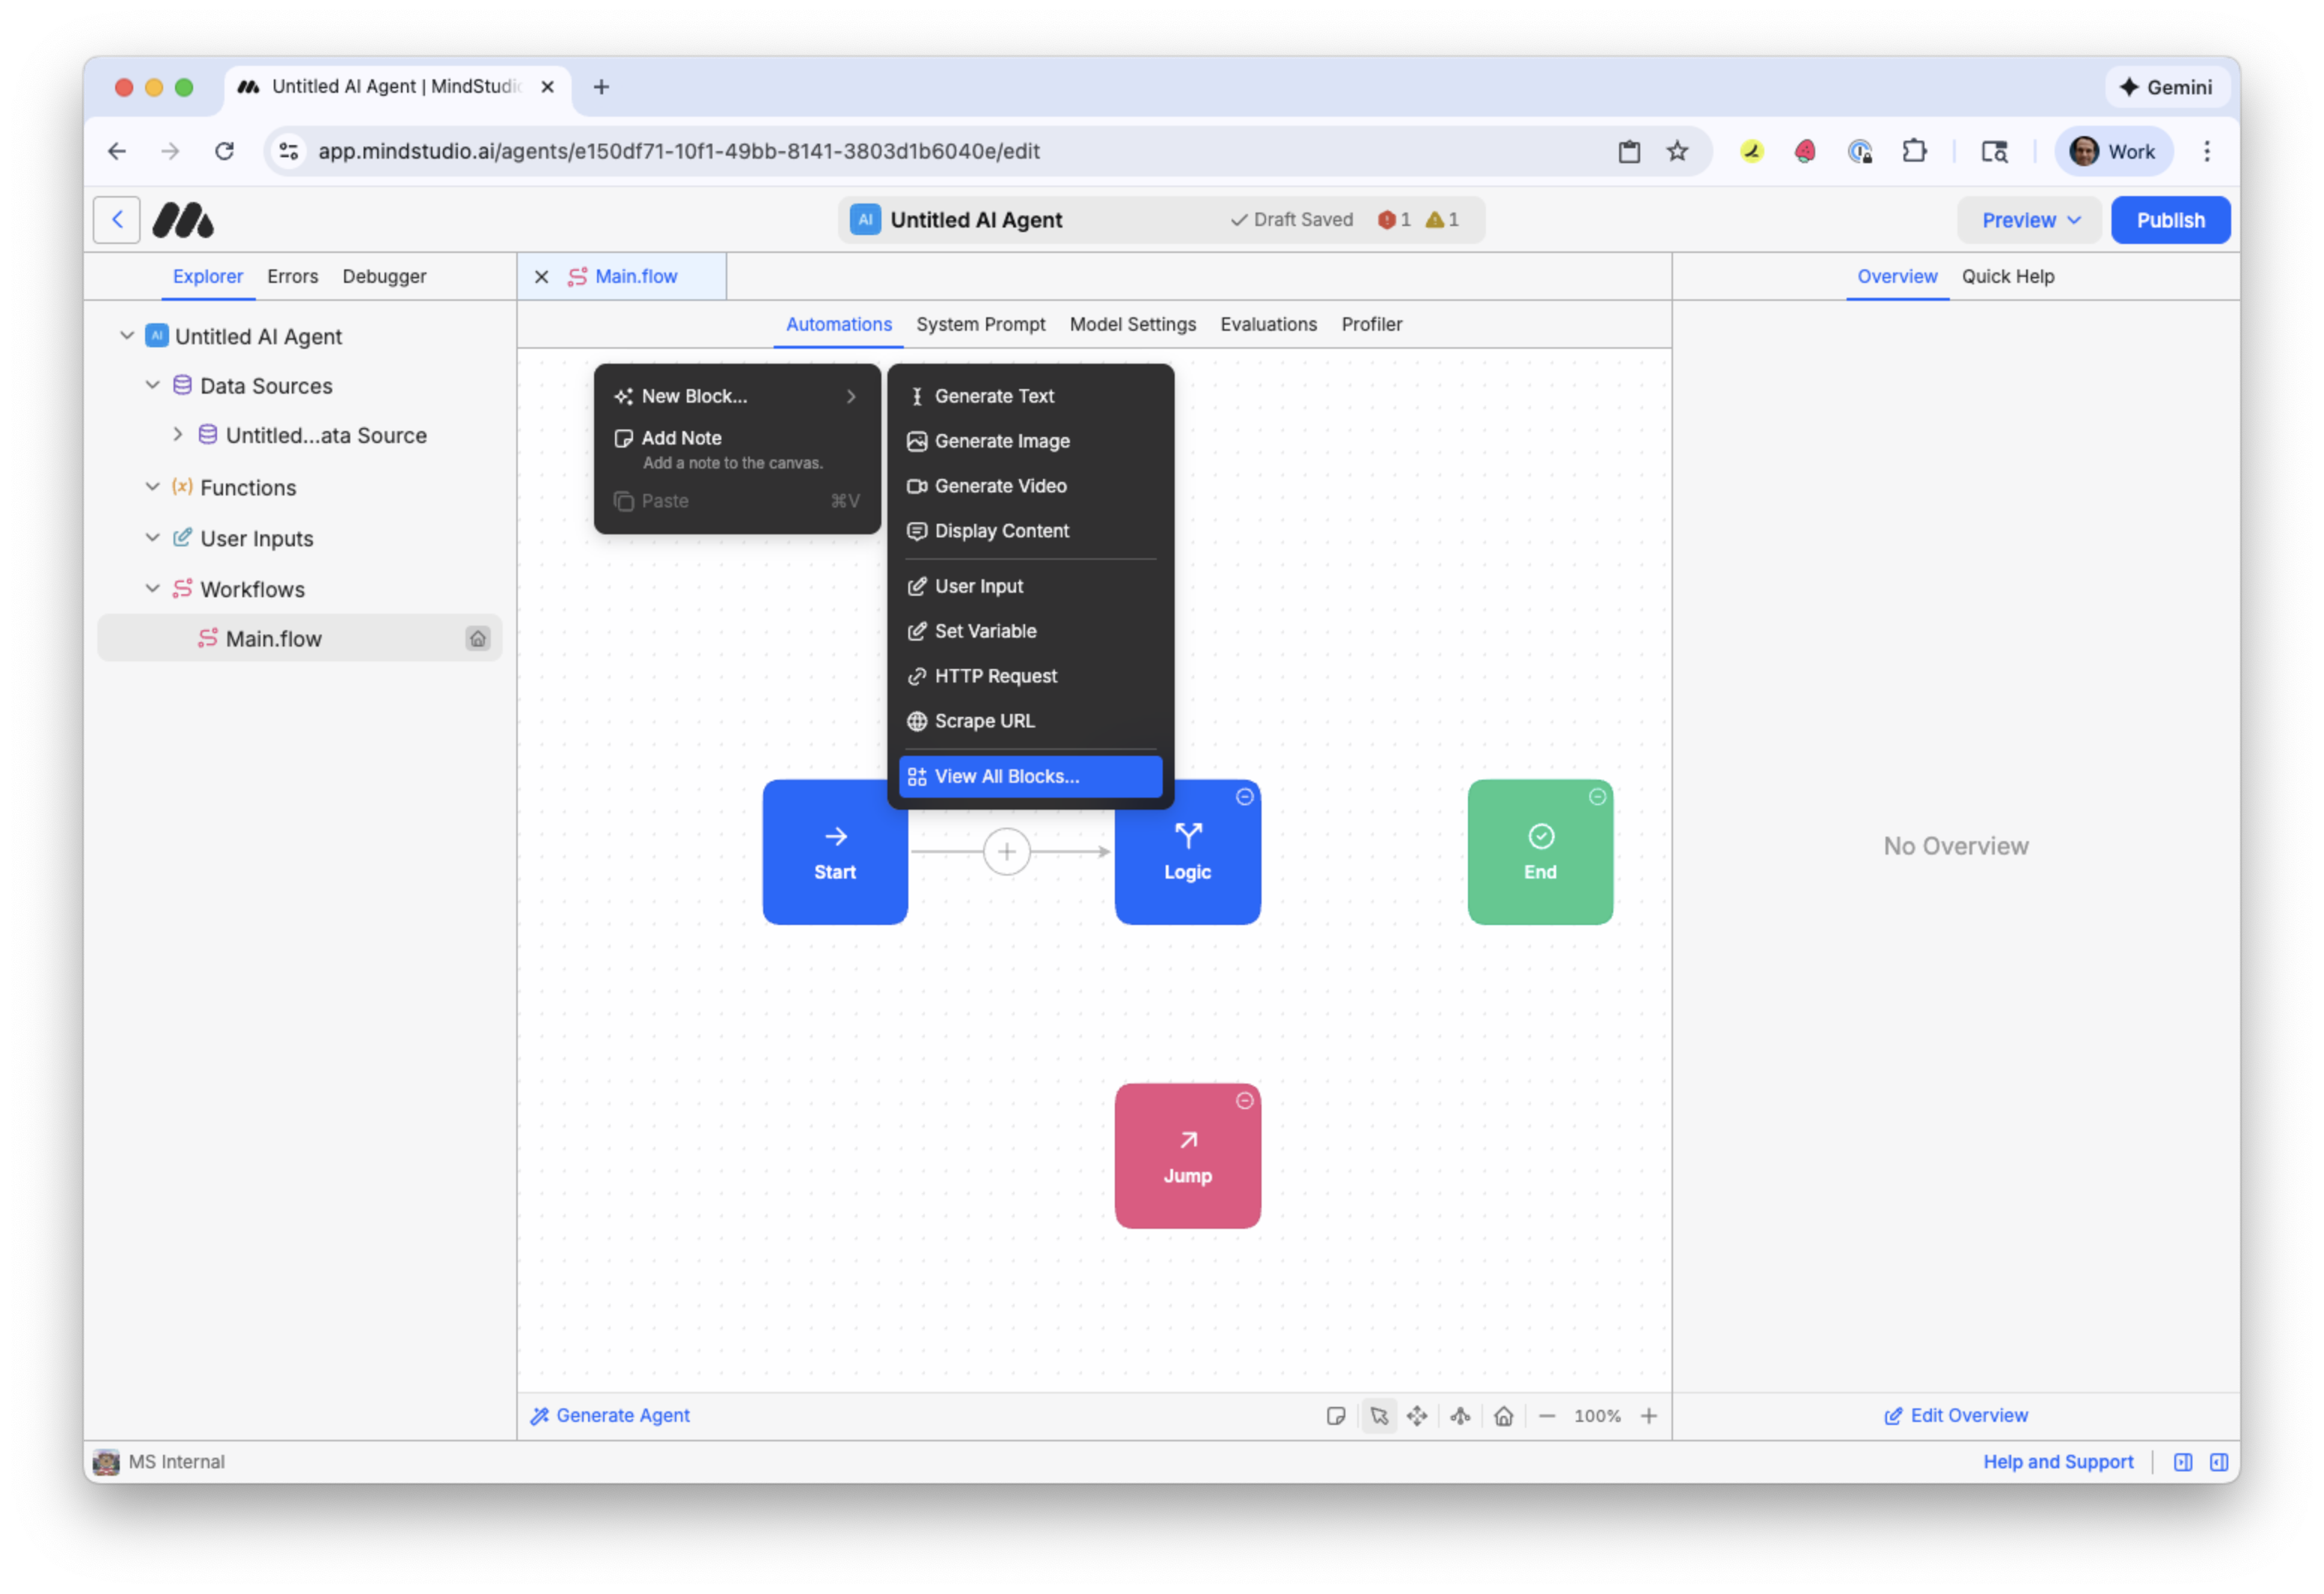The image size is (2324, 1594).
Task: Choose the Scrape URL block
Action: [984, 721]
